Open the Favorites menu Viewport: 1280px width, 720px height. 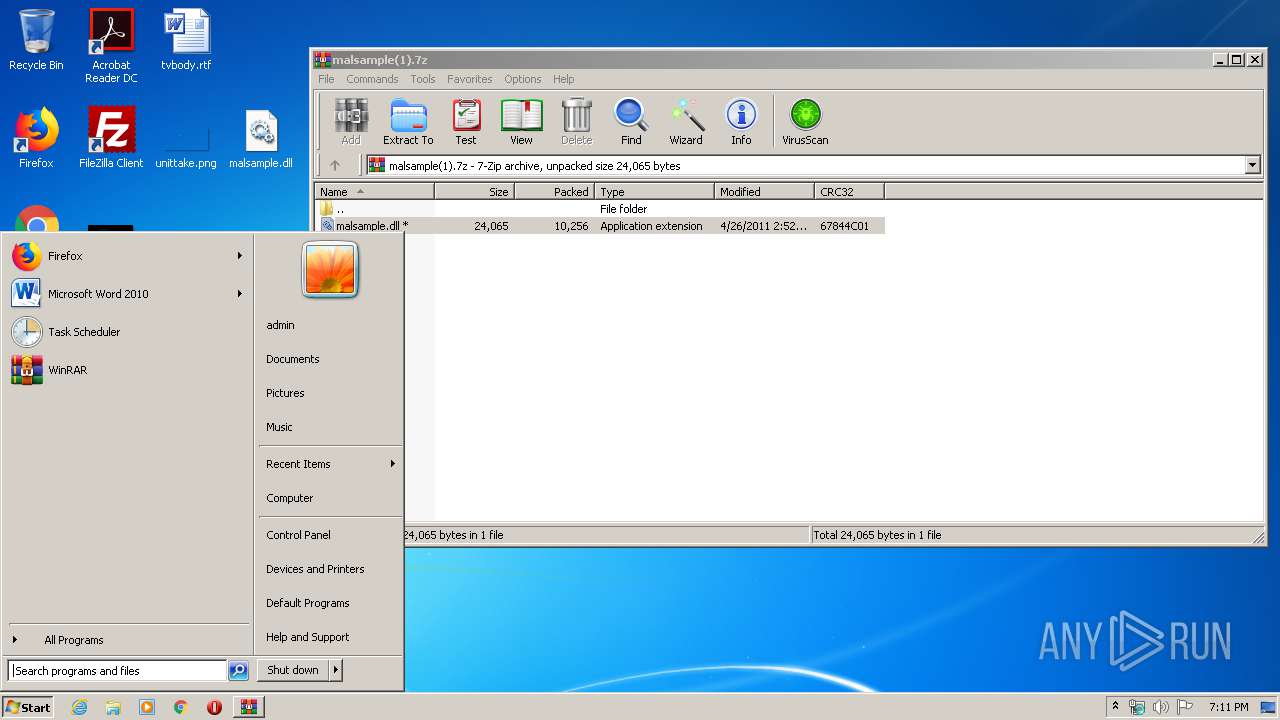(469, 79)
